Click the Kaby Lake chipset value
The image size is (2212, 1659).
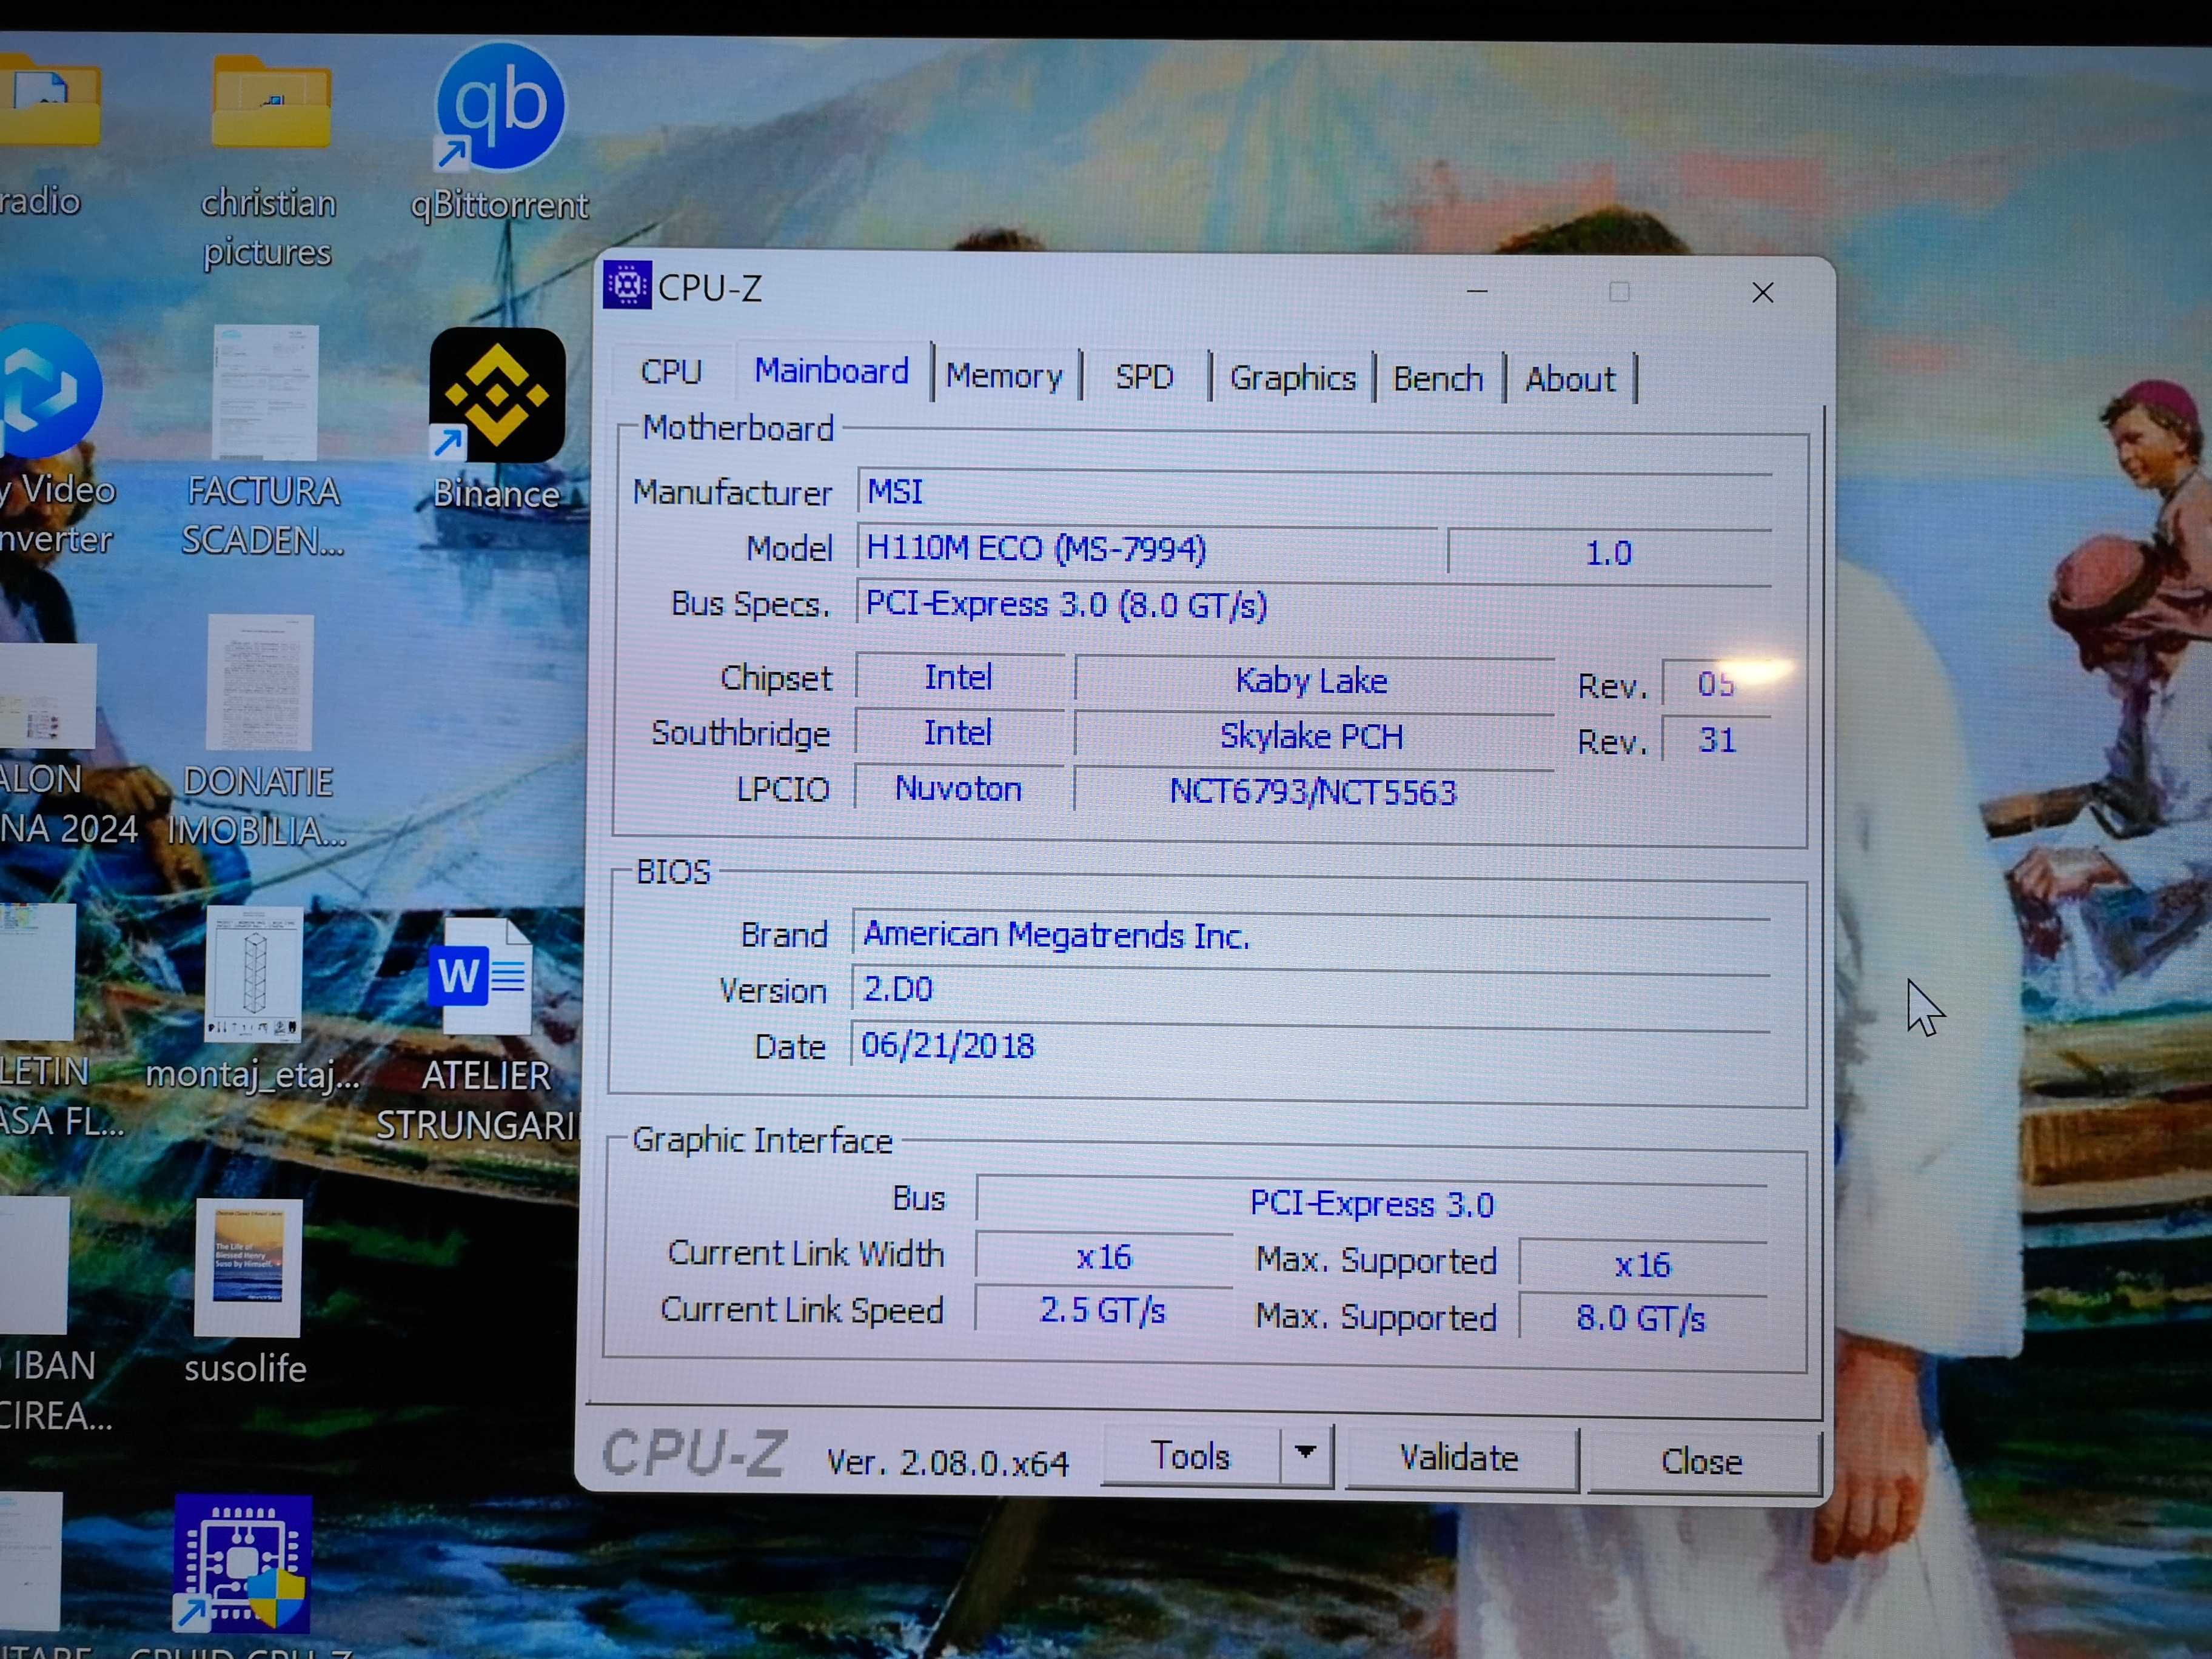click(1313, 681)
